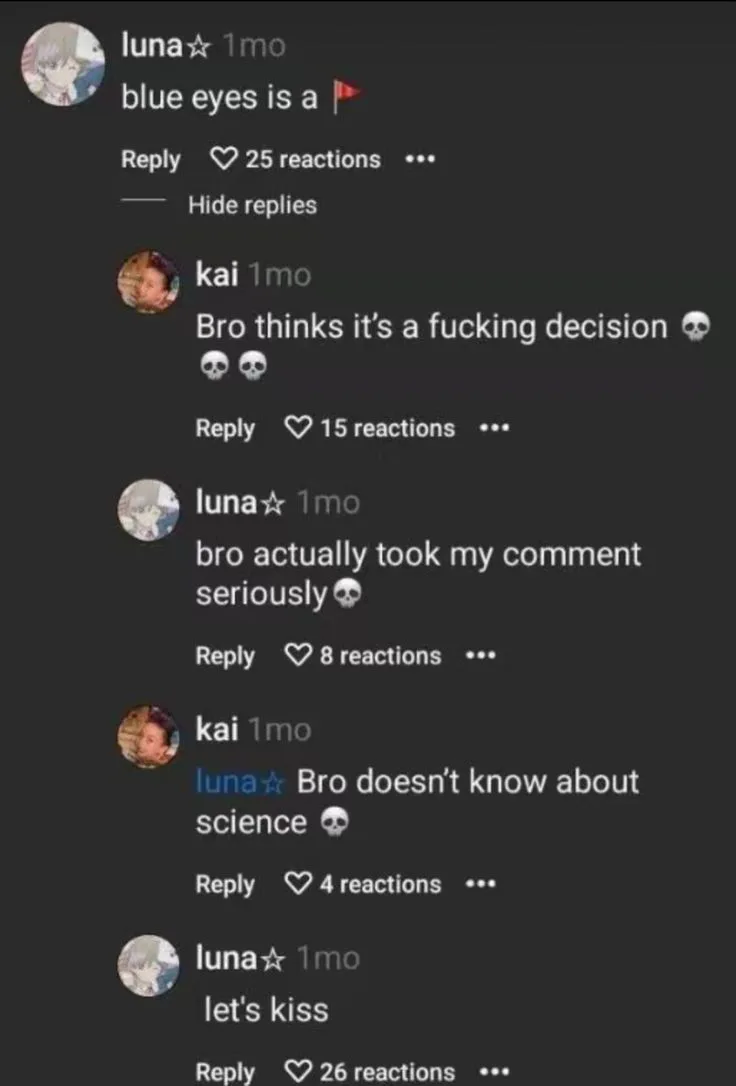Open more options for 'blue eyes' comment
Viewport: 736px width, 1086px height.
[420, 159]
